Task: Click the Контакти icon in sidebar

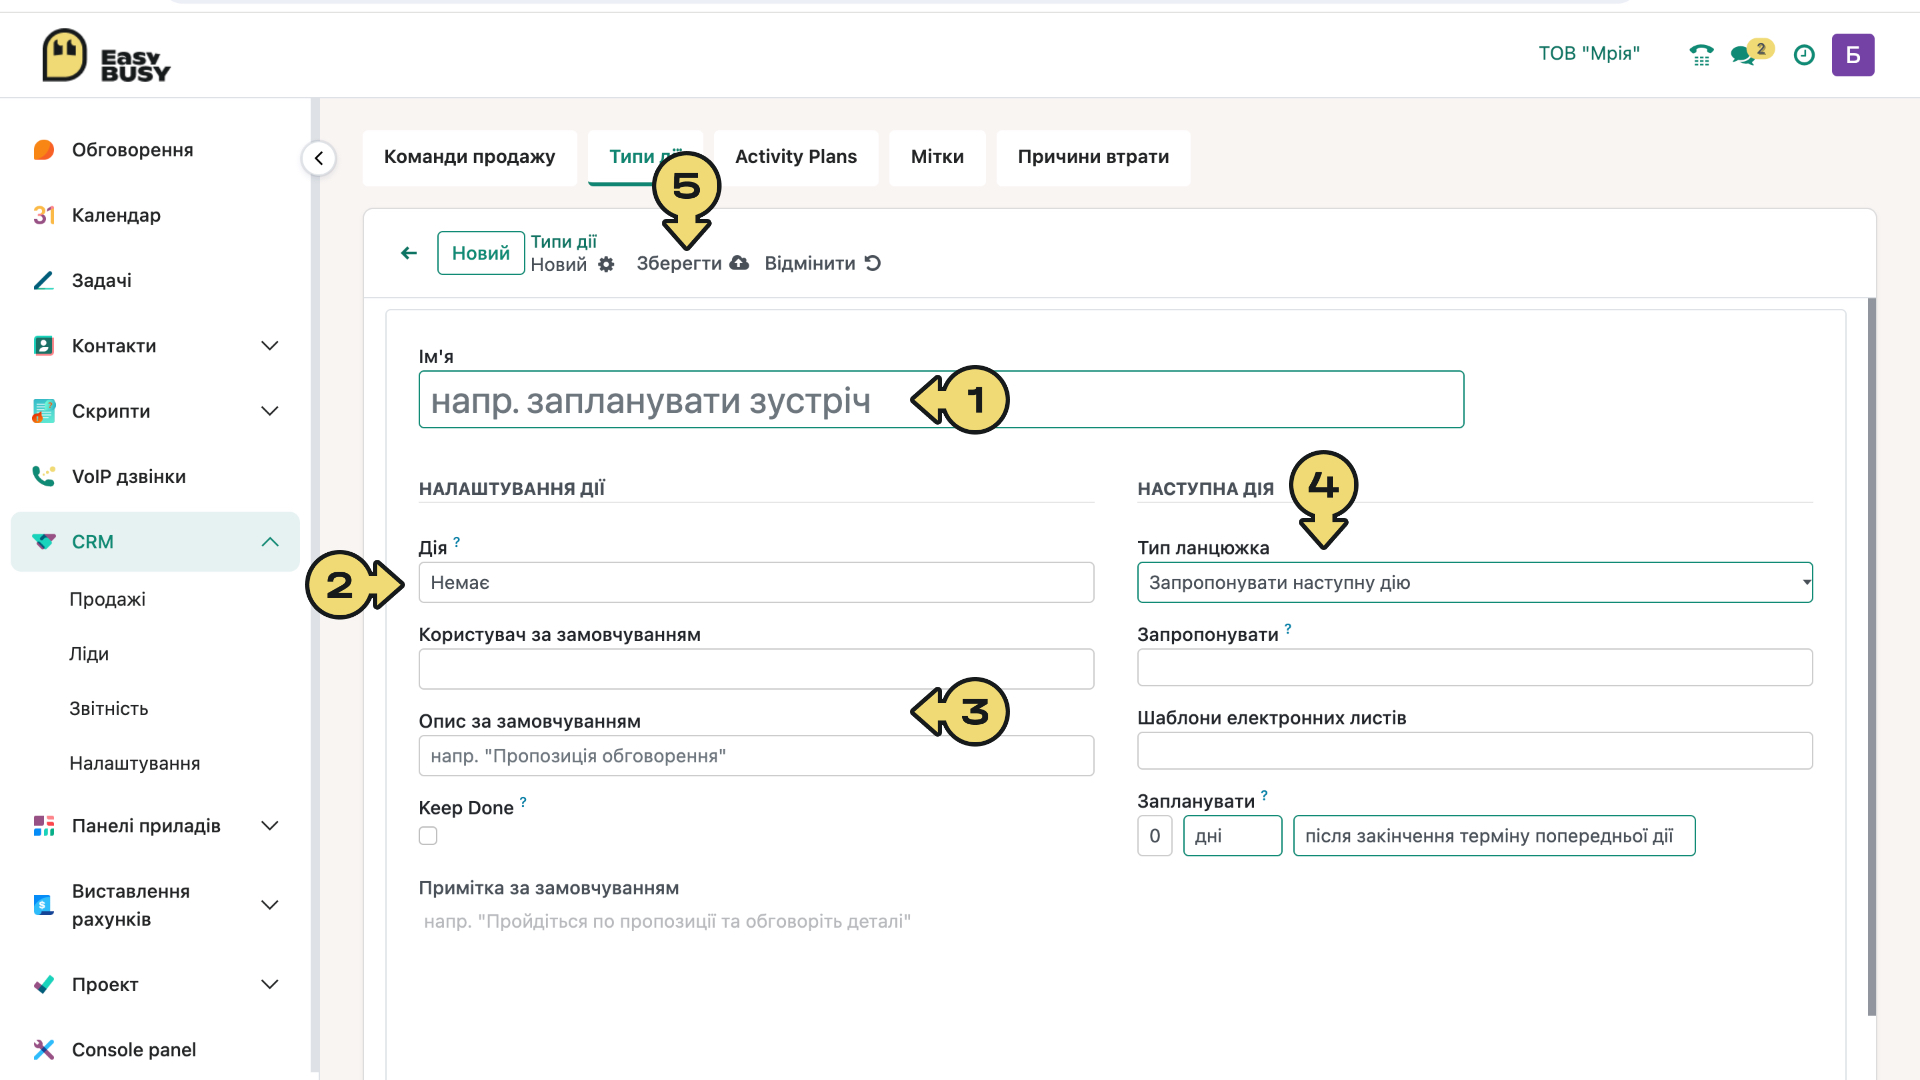Action: pyautogui.click(x=44, y=346)
